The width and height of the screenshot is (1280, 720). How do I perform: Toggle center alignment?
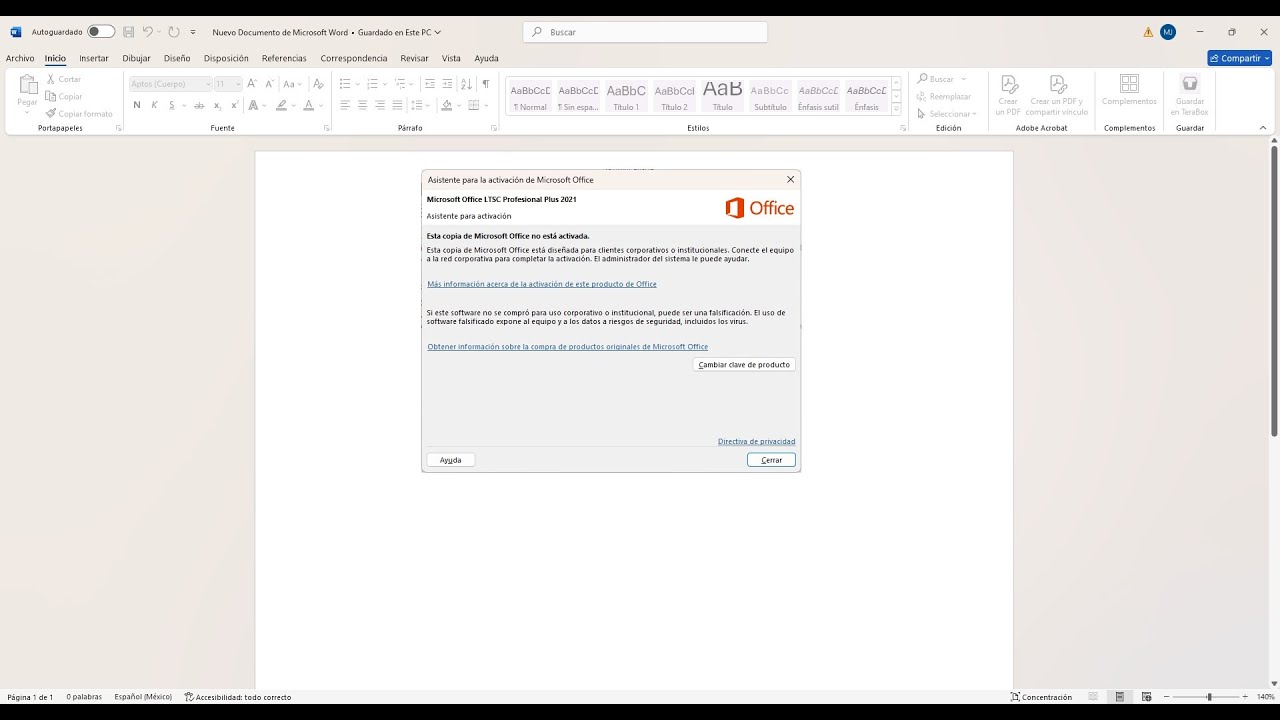coord(362,105)
